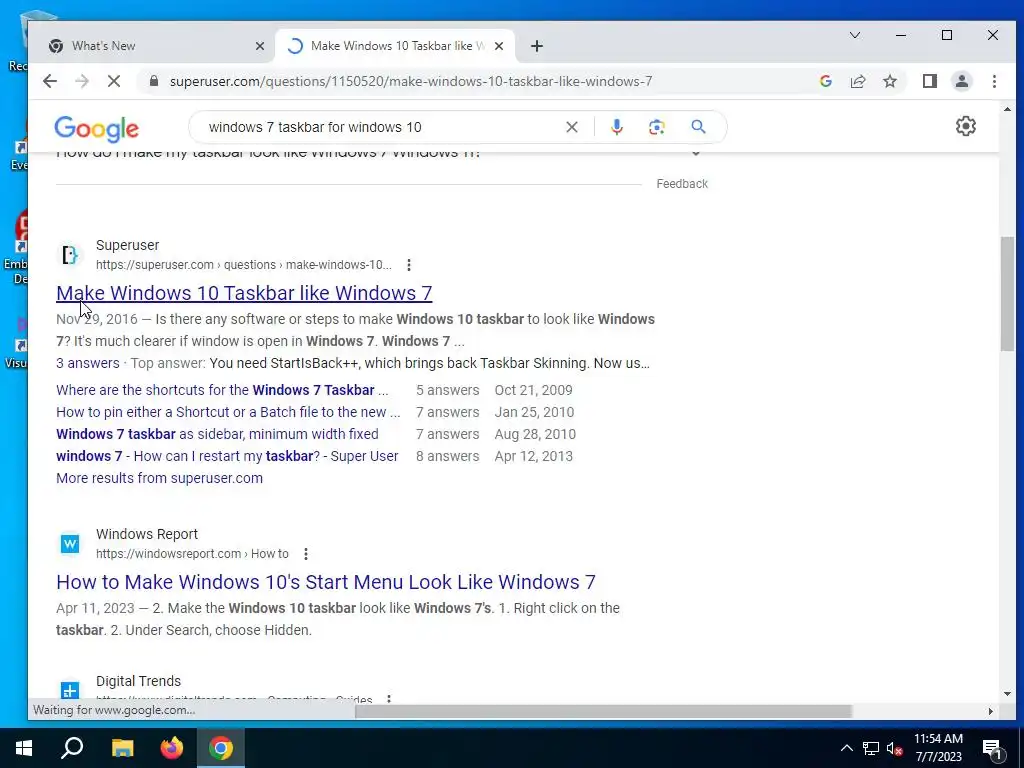Click the 'Apr 12, 2013' date

[534, 456]
